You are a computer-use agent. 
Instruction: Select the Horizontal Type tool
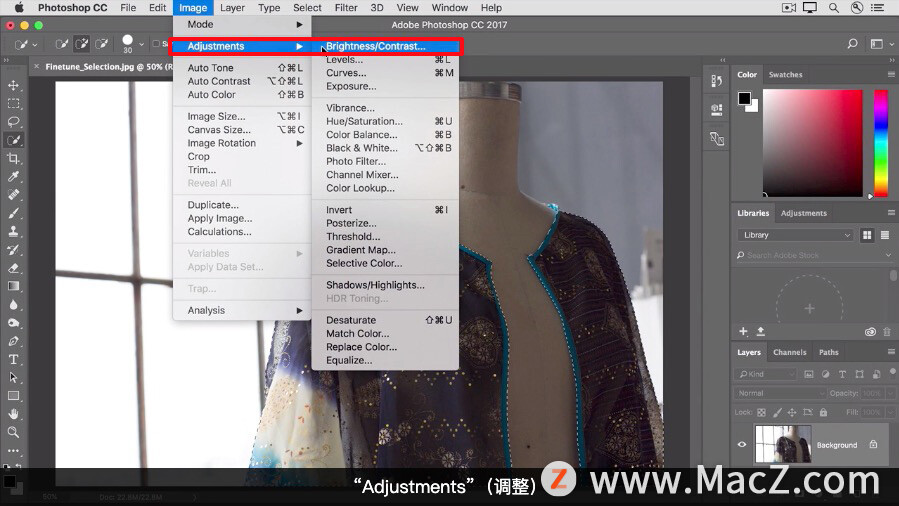(13, 359)
